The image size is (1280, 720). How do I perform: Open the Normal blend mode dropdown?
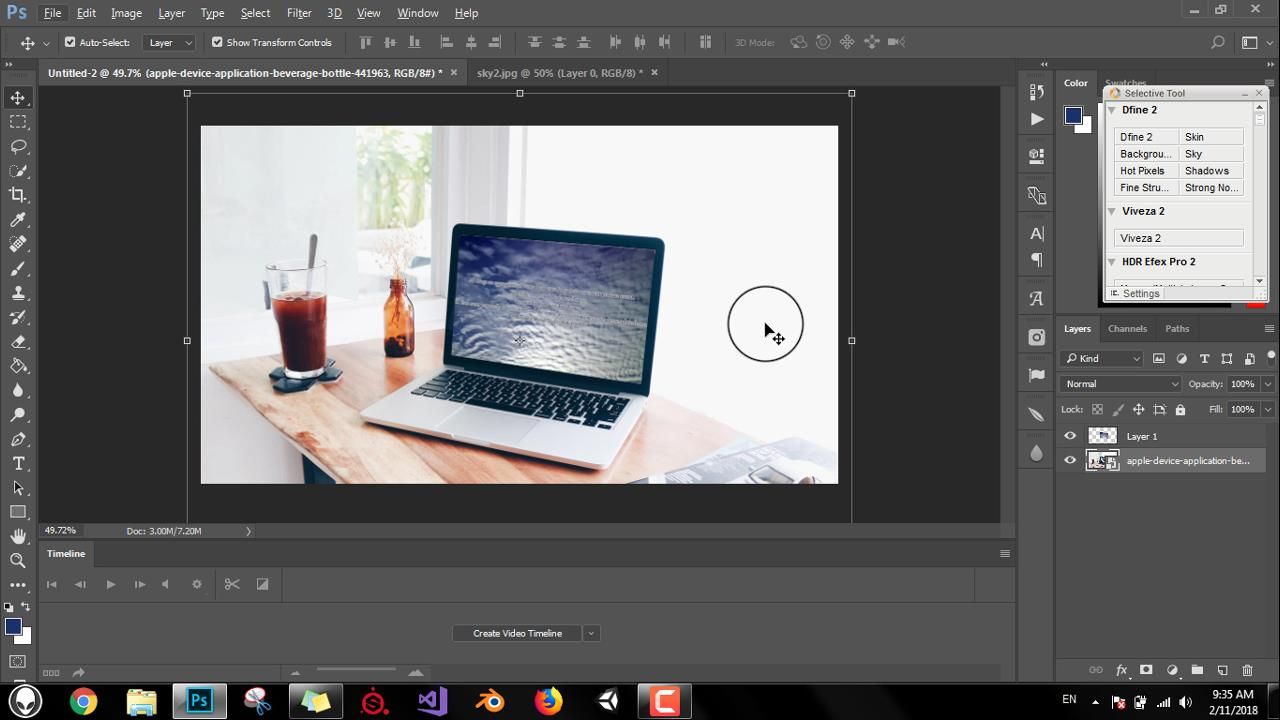1119,383
